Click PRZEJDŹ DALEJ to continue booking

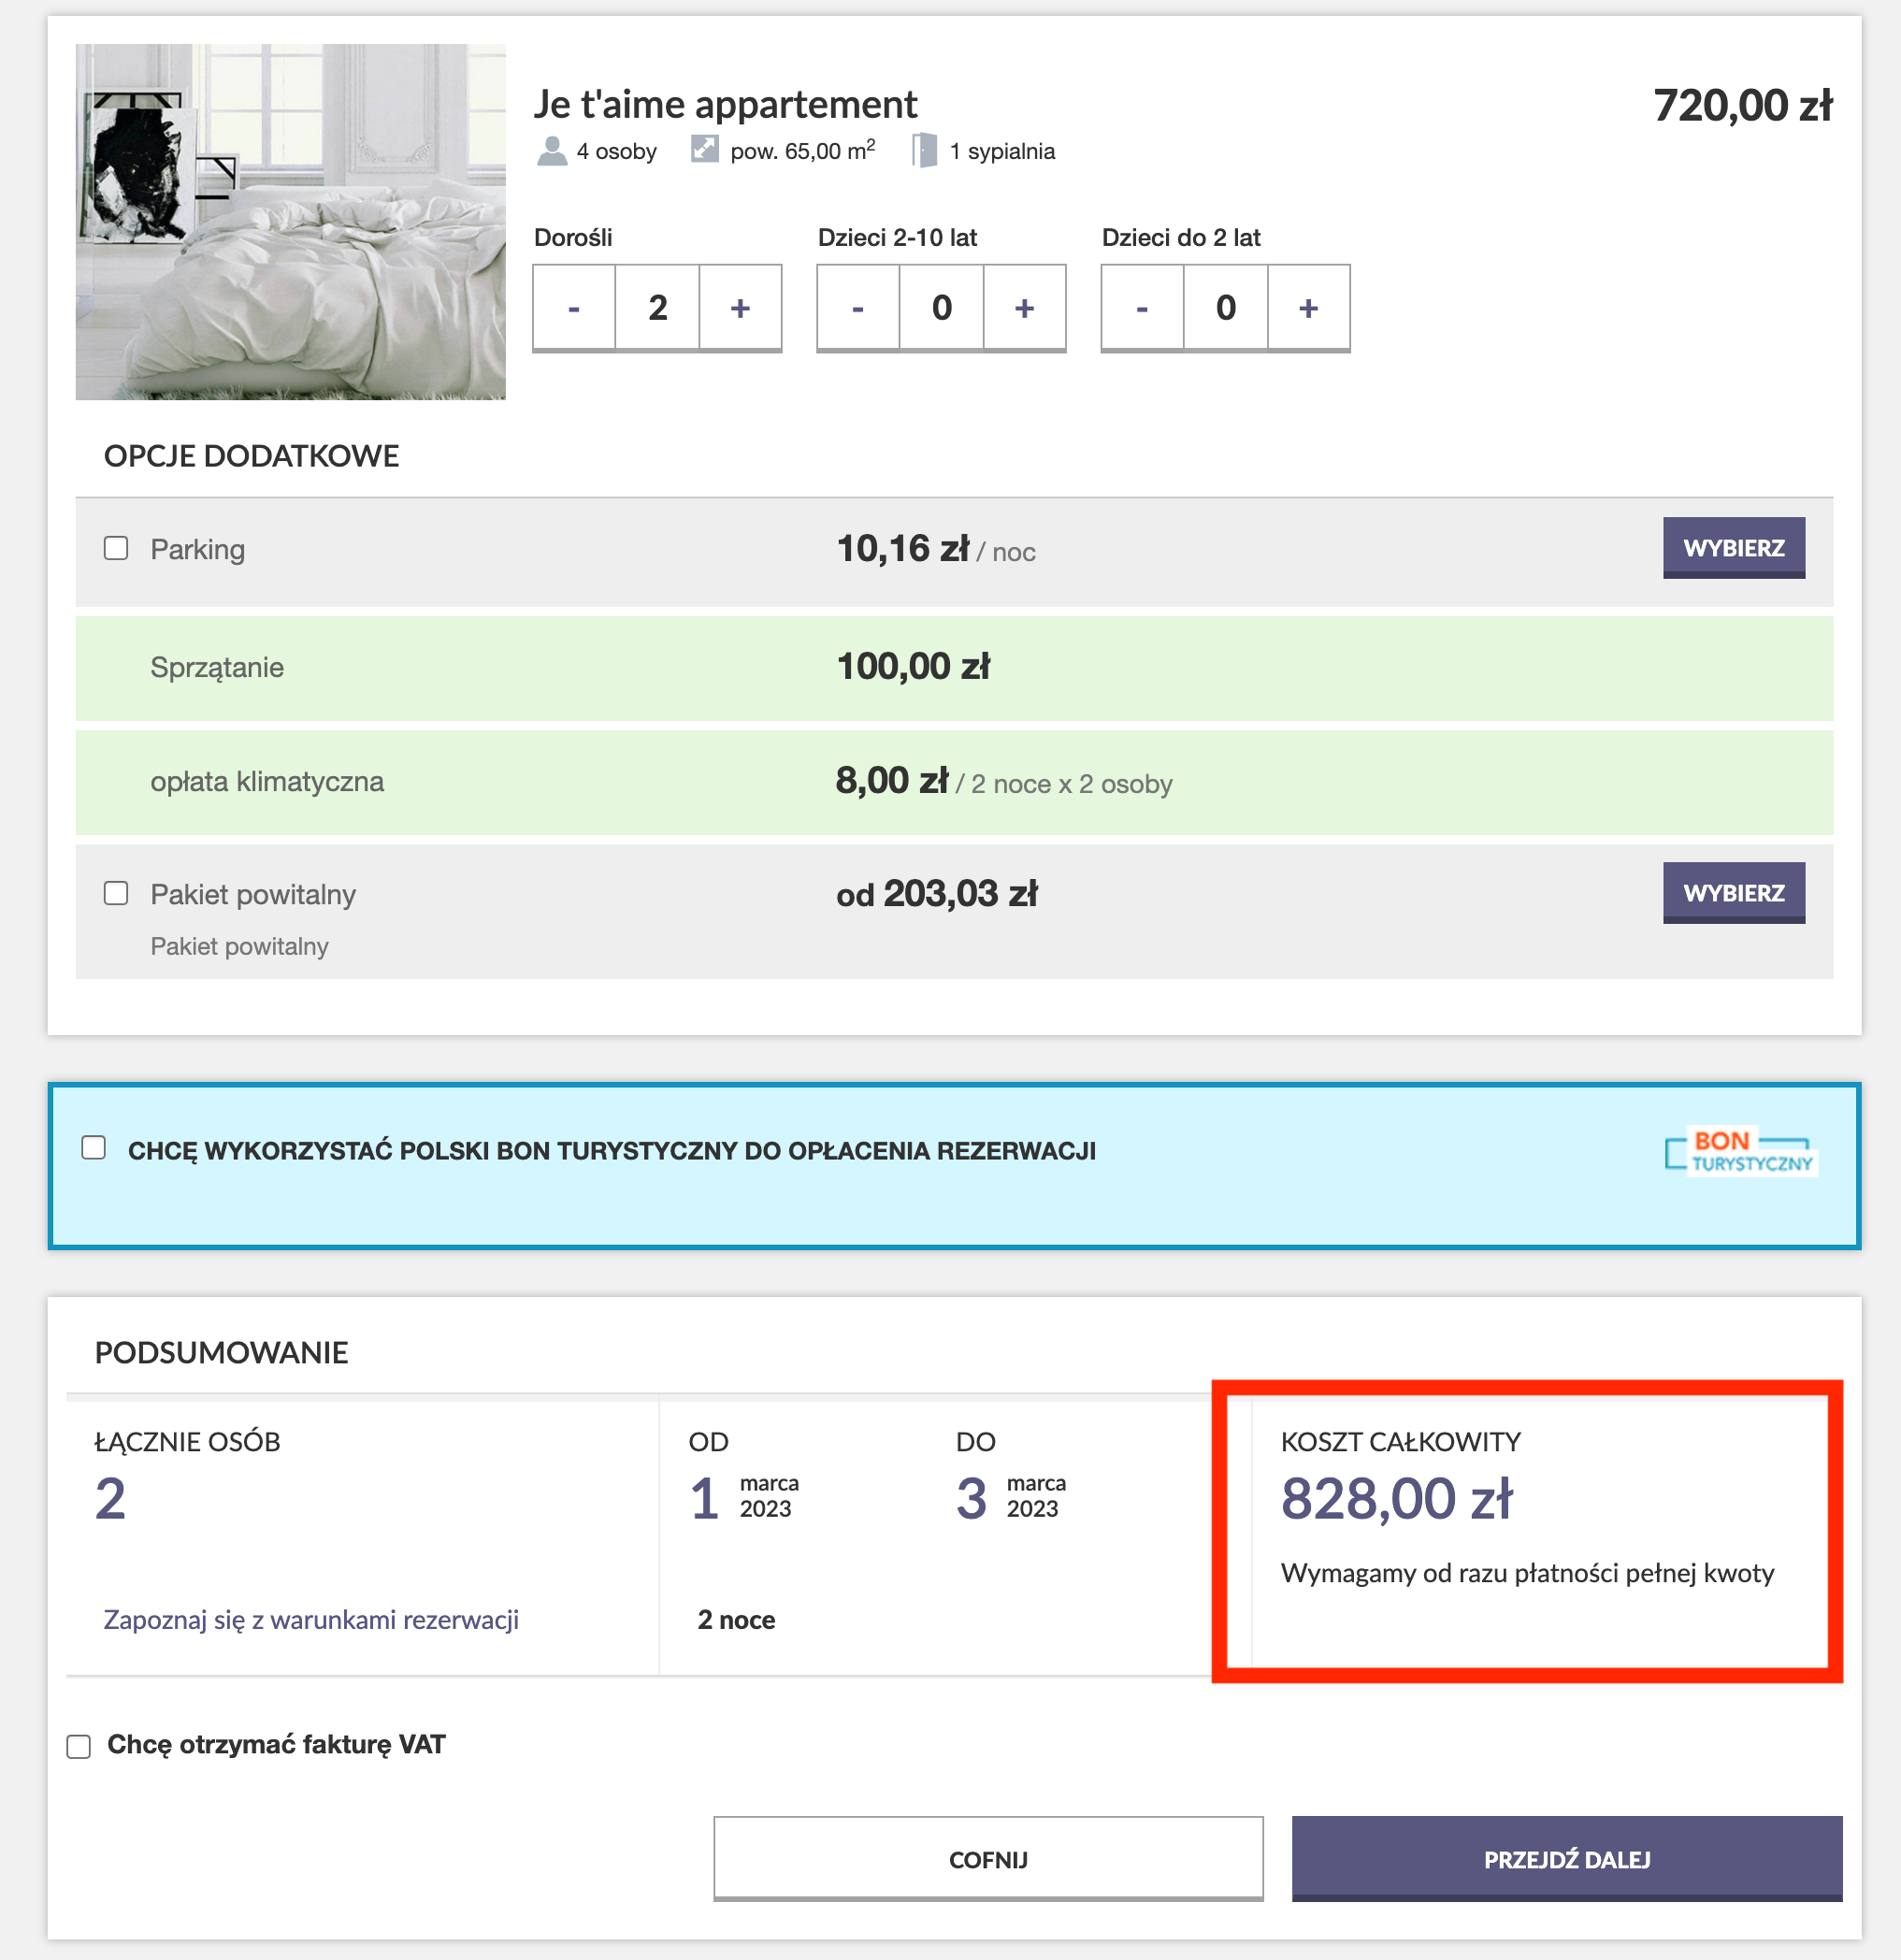pyautogui.click(x=1566, y=1858)
